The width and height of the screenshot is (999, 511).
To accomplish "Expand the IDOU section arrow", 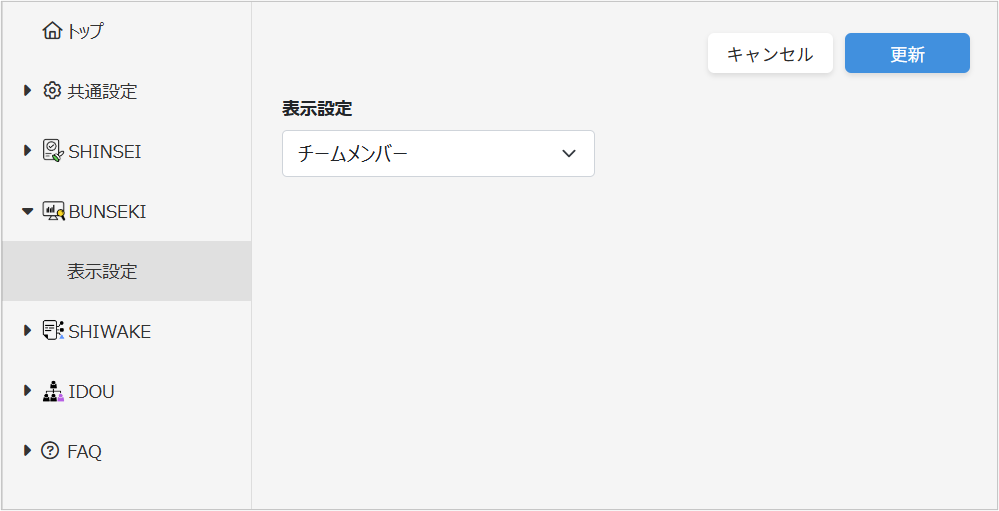I will tap(28, 391).
